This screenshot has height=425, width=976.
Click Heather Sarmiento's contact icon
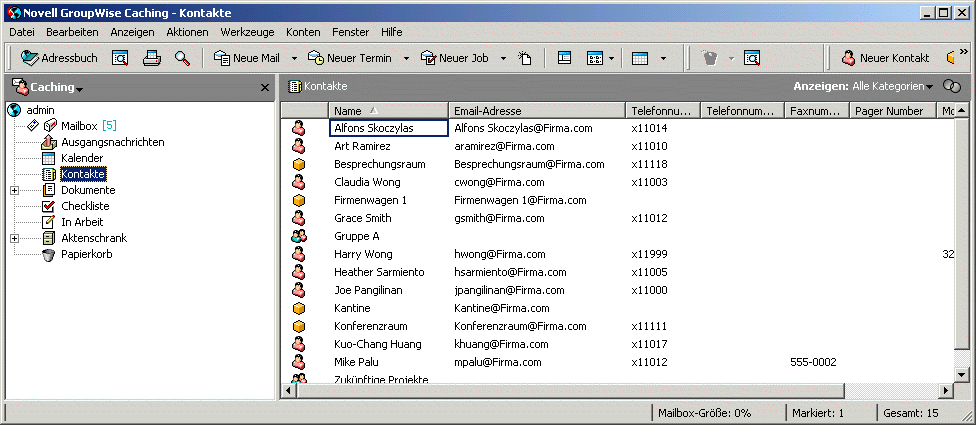click(299, 272)
